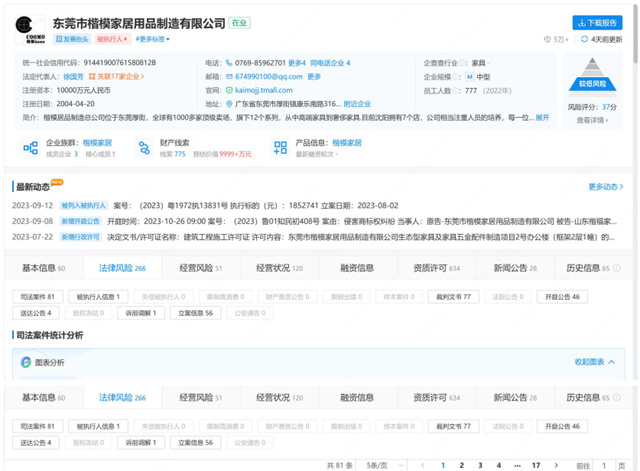Open 楷模家居 link beside 产品信息
This screenshot has width=640, height=471.
click(x=347, y=142)
